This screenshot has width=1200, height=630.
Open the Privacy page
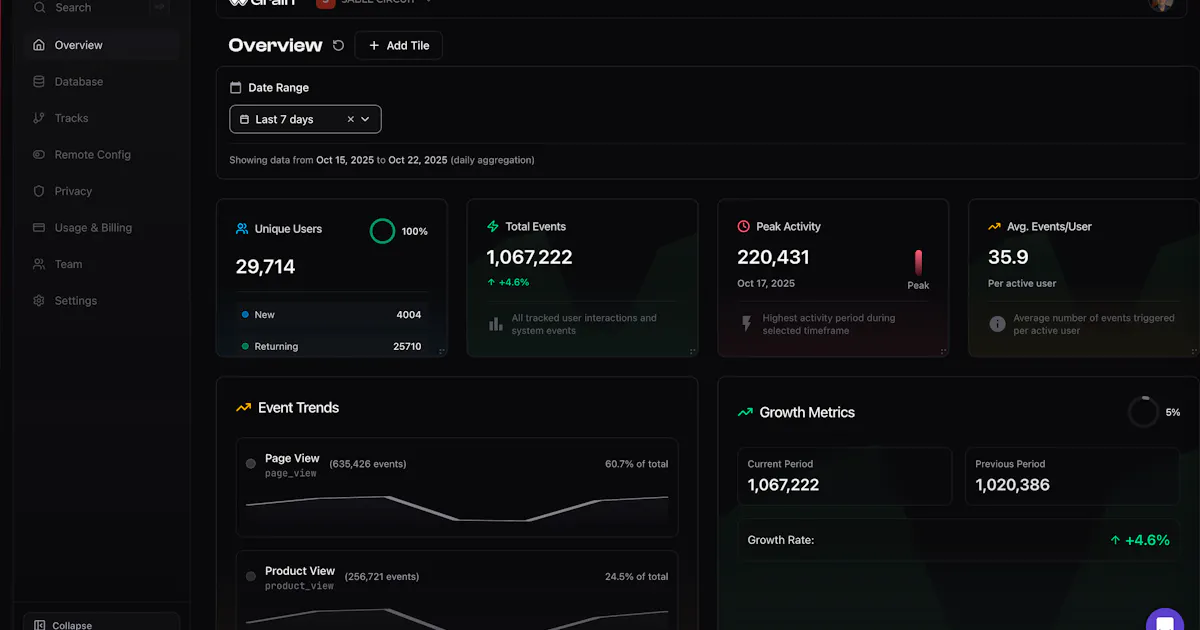[x=101, y=191]
